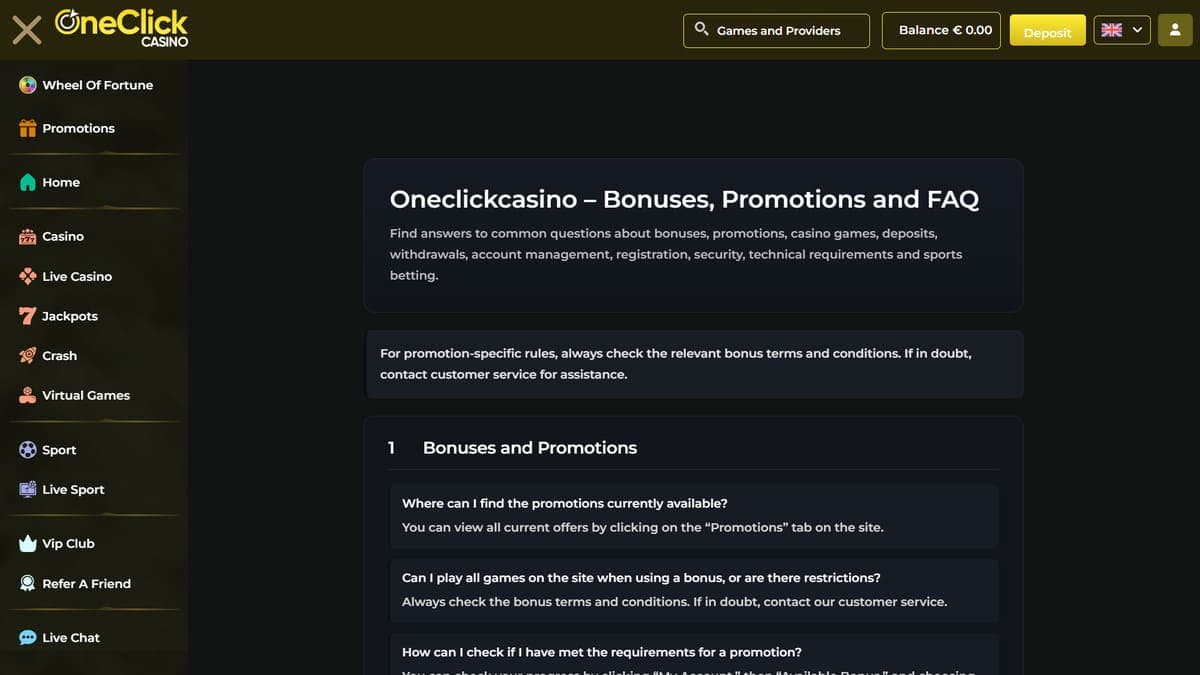The height and width of the screenshot is (675, 1200).
Task: Click the UK flag icon
Action: coord(1111,30)
